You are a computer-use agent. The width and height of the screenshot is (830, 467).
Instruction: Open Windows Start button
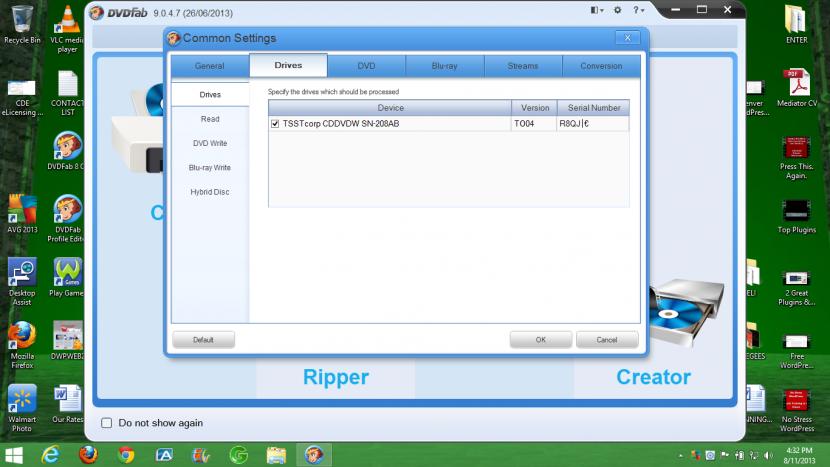point(13,455)
